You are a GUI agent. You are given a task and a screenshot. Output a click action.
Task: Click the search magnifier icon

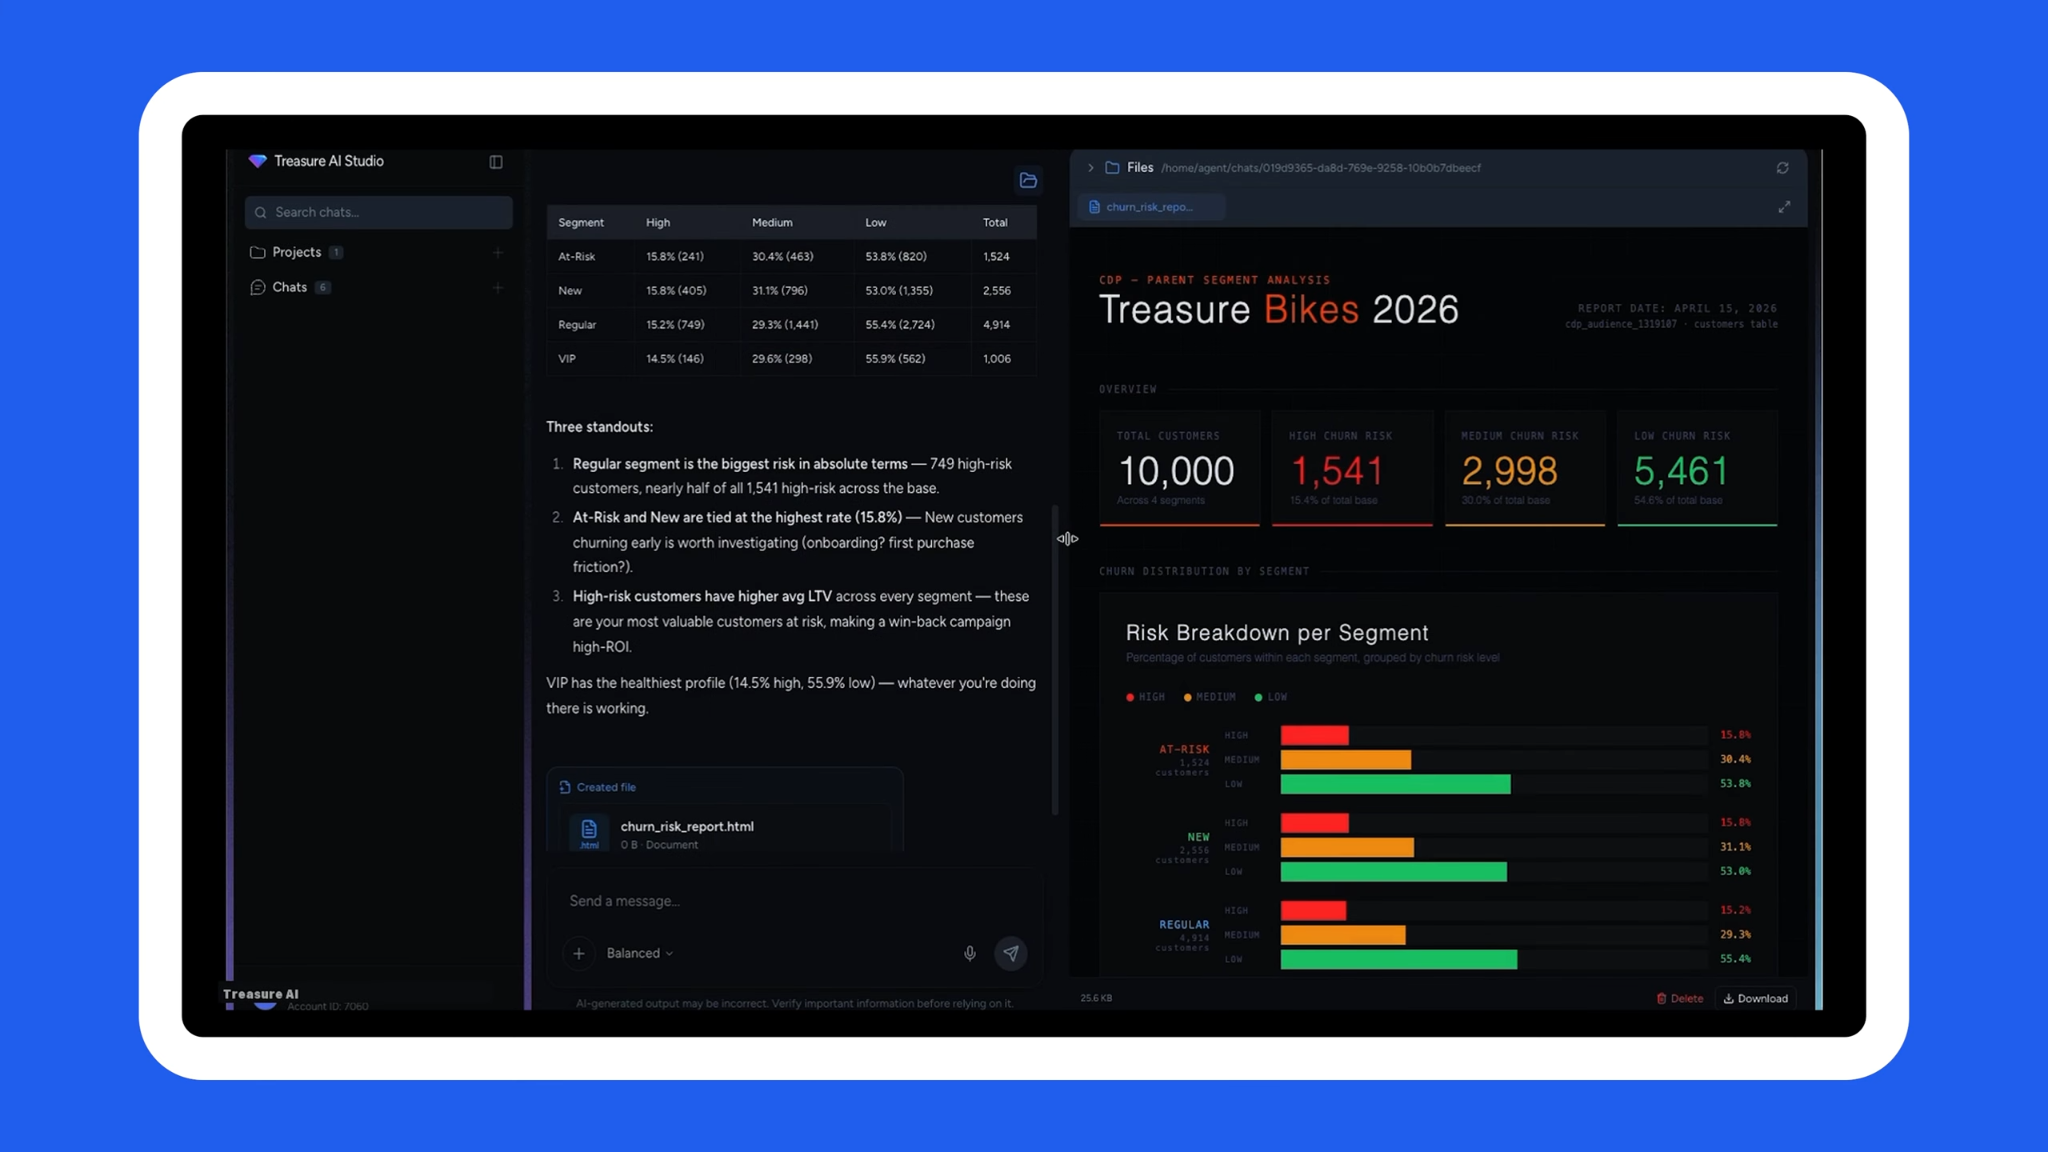(261, 213)
